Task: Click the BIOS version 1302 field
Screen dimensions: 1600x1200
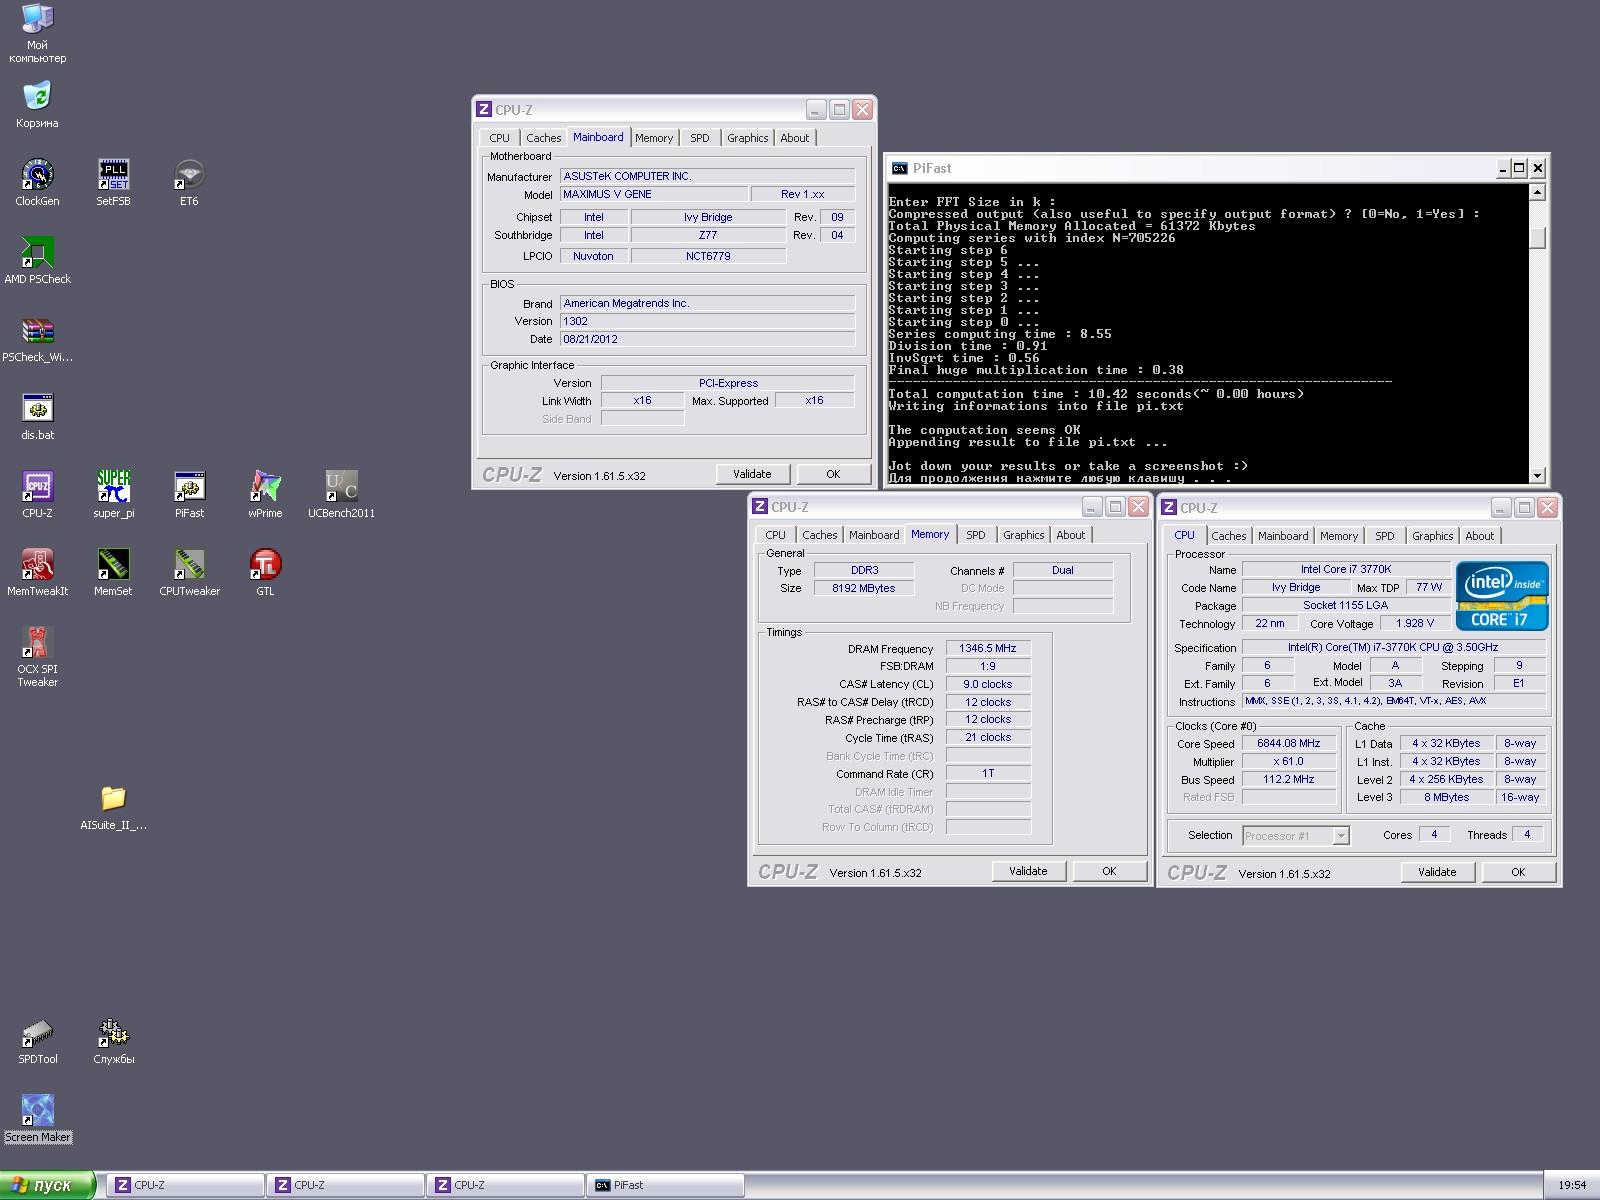Action: (707, 321)
